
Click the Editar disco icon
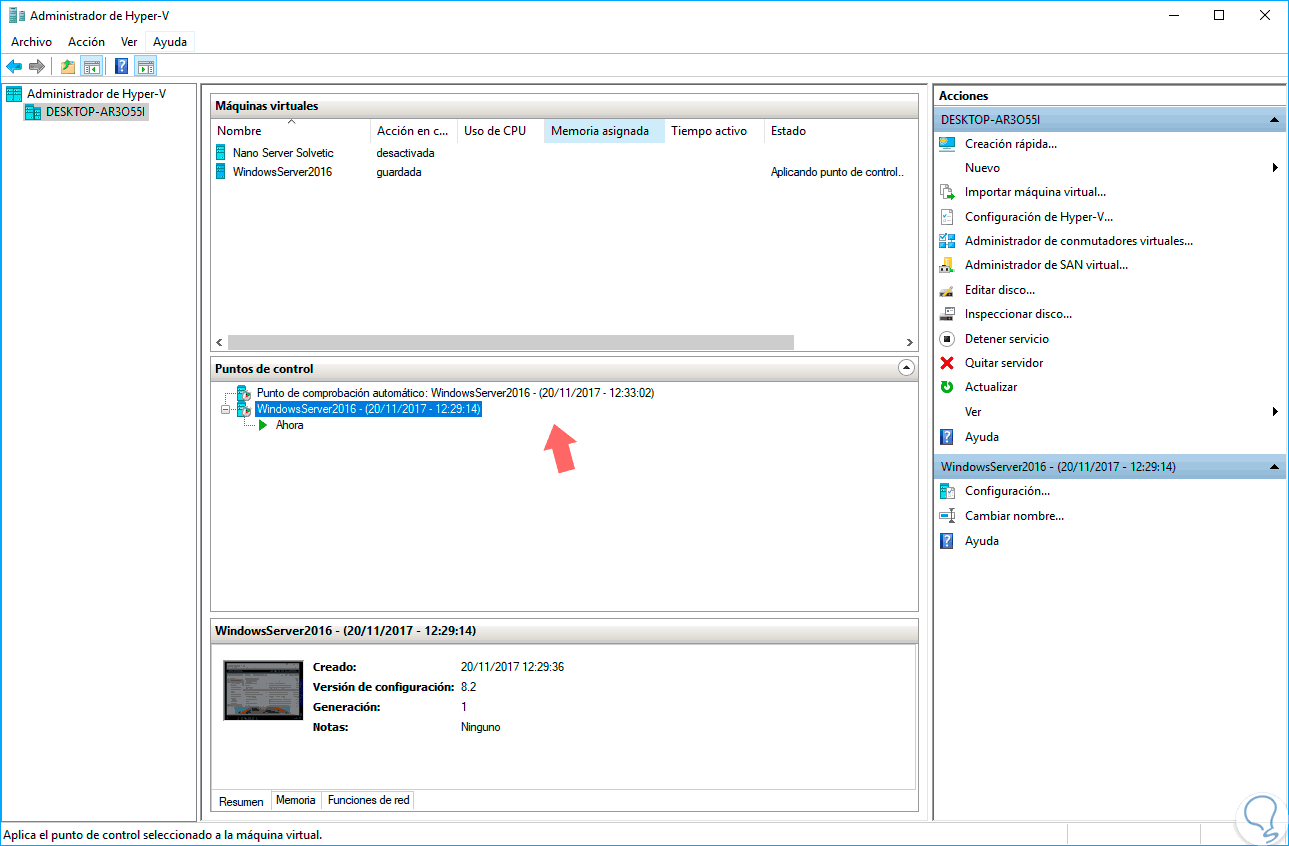coord(947,290)
